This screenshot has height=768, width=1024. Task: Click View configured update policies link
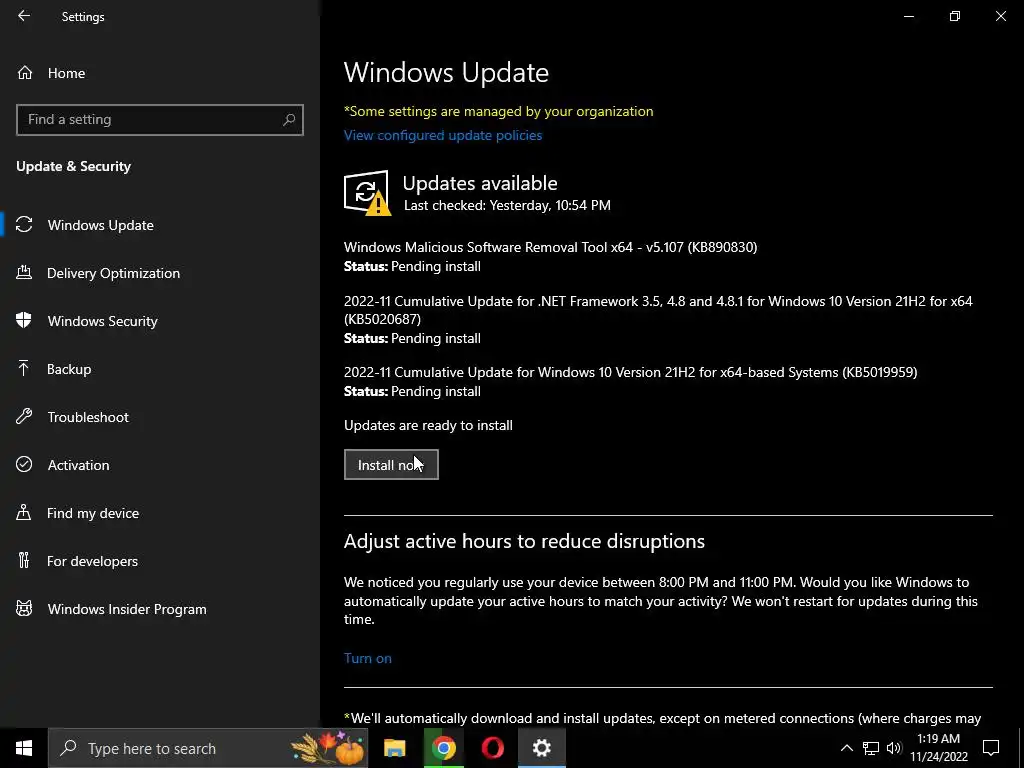point(443,135)
